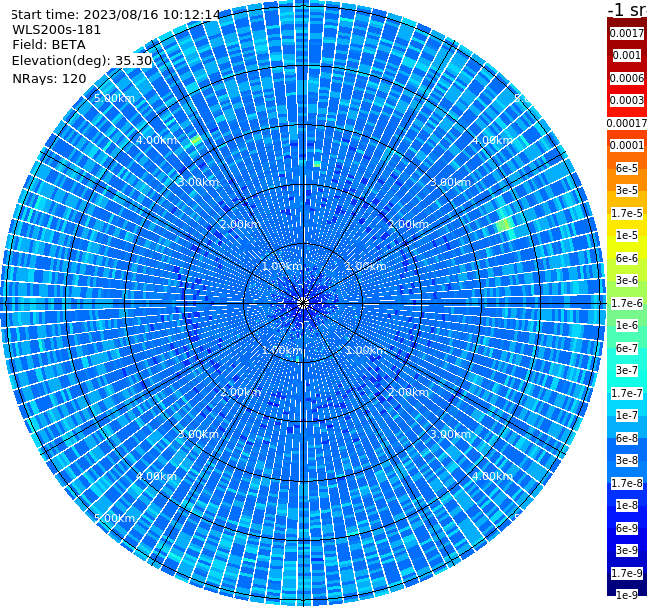Click the Field: BETA label
647x607 pixels.
tap(49, 45)
